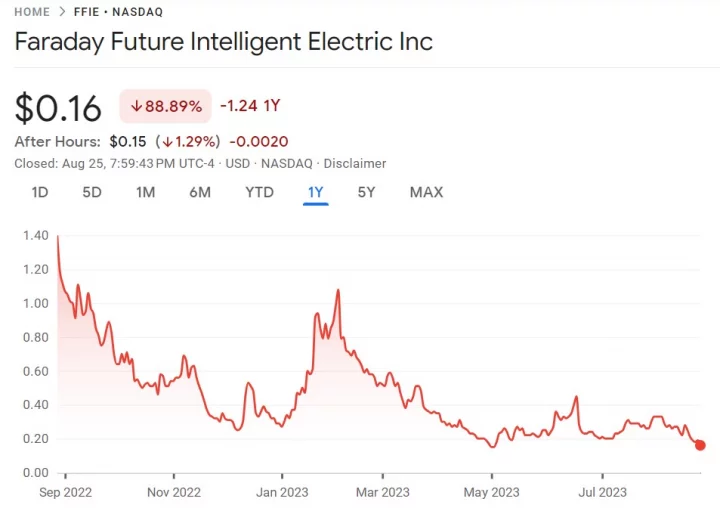Screen dimensions: 720x508
Task: Switch to the 1D time range
Action: pos(40,192)
